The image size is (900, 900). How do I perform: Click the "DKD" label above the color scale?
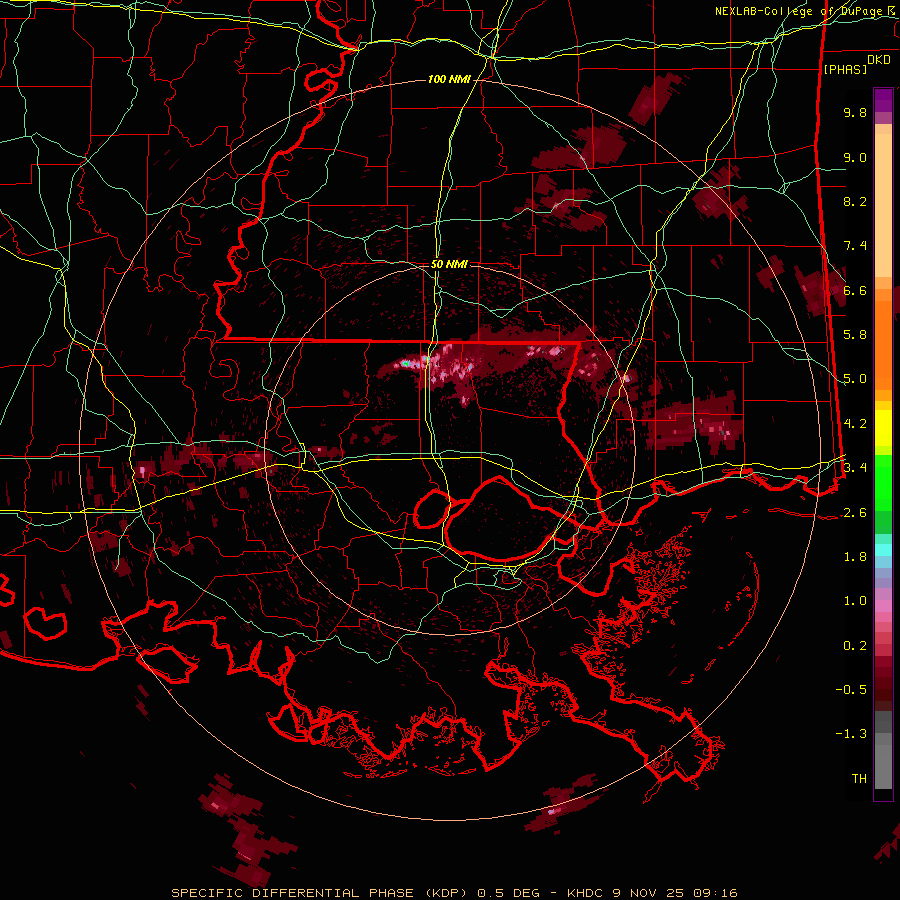pos(879,60)
